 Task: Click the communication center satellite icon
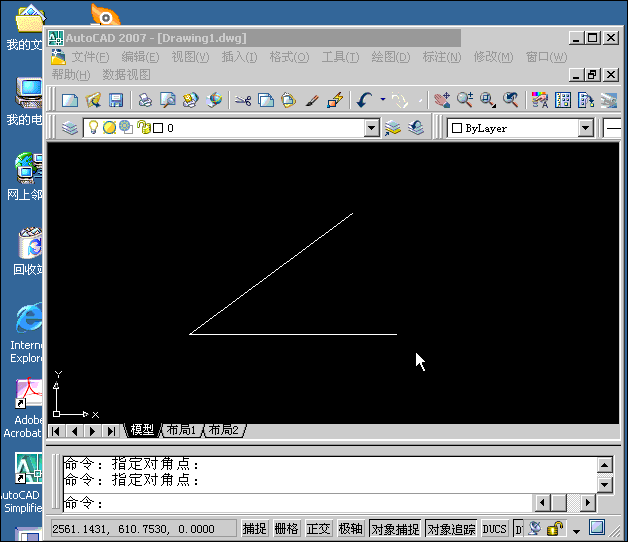click(x=534, y=529)
